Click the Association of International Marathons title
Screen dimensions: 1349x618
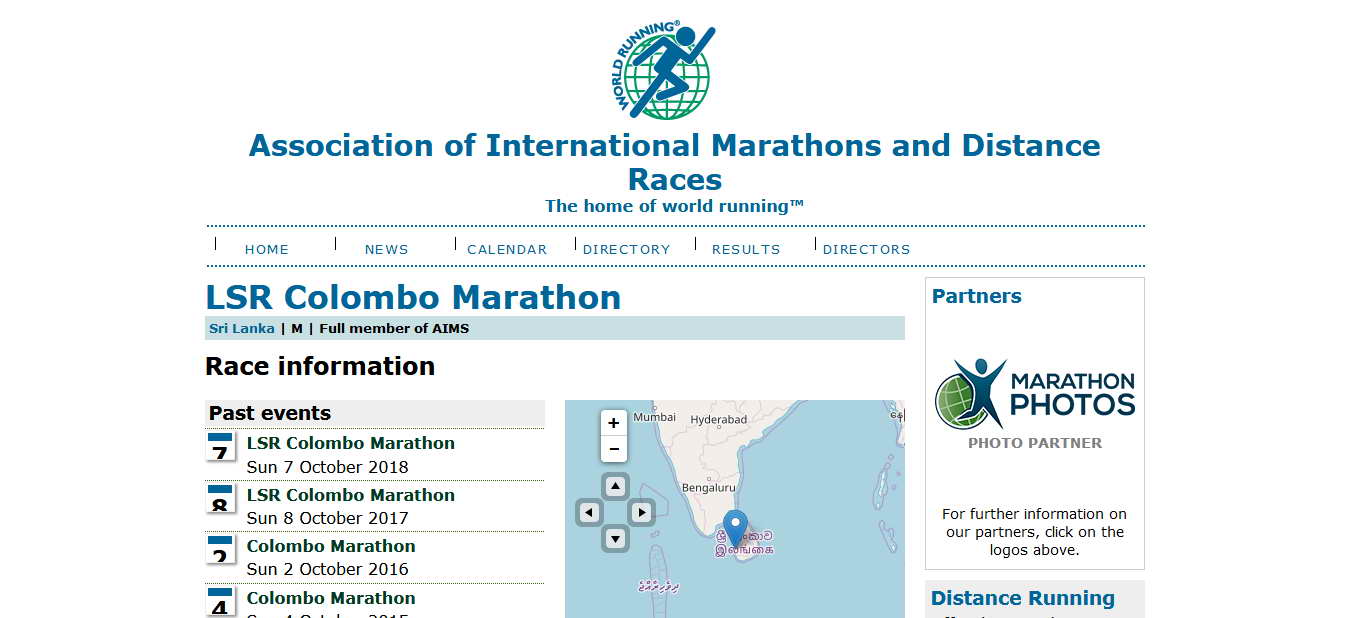[x=675, y=162]
